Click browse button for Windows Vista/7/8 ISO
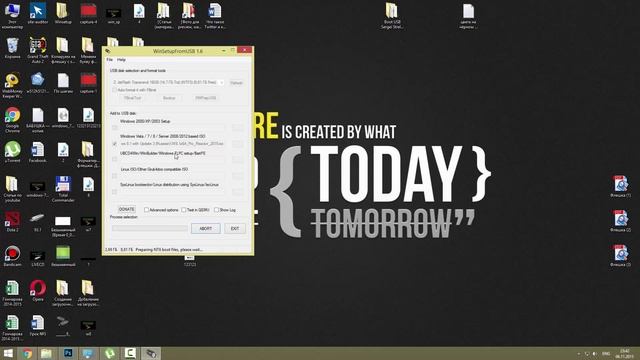Screen dimensions: 640x360 coord(237,144)
